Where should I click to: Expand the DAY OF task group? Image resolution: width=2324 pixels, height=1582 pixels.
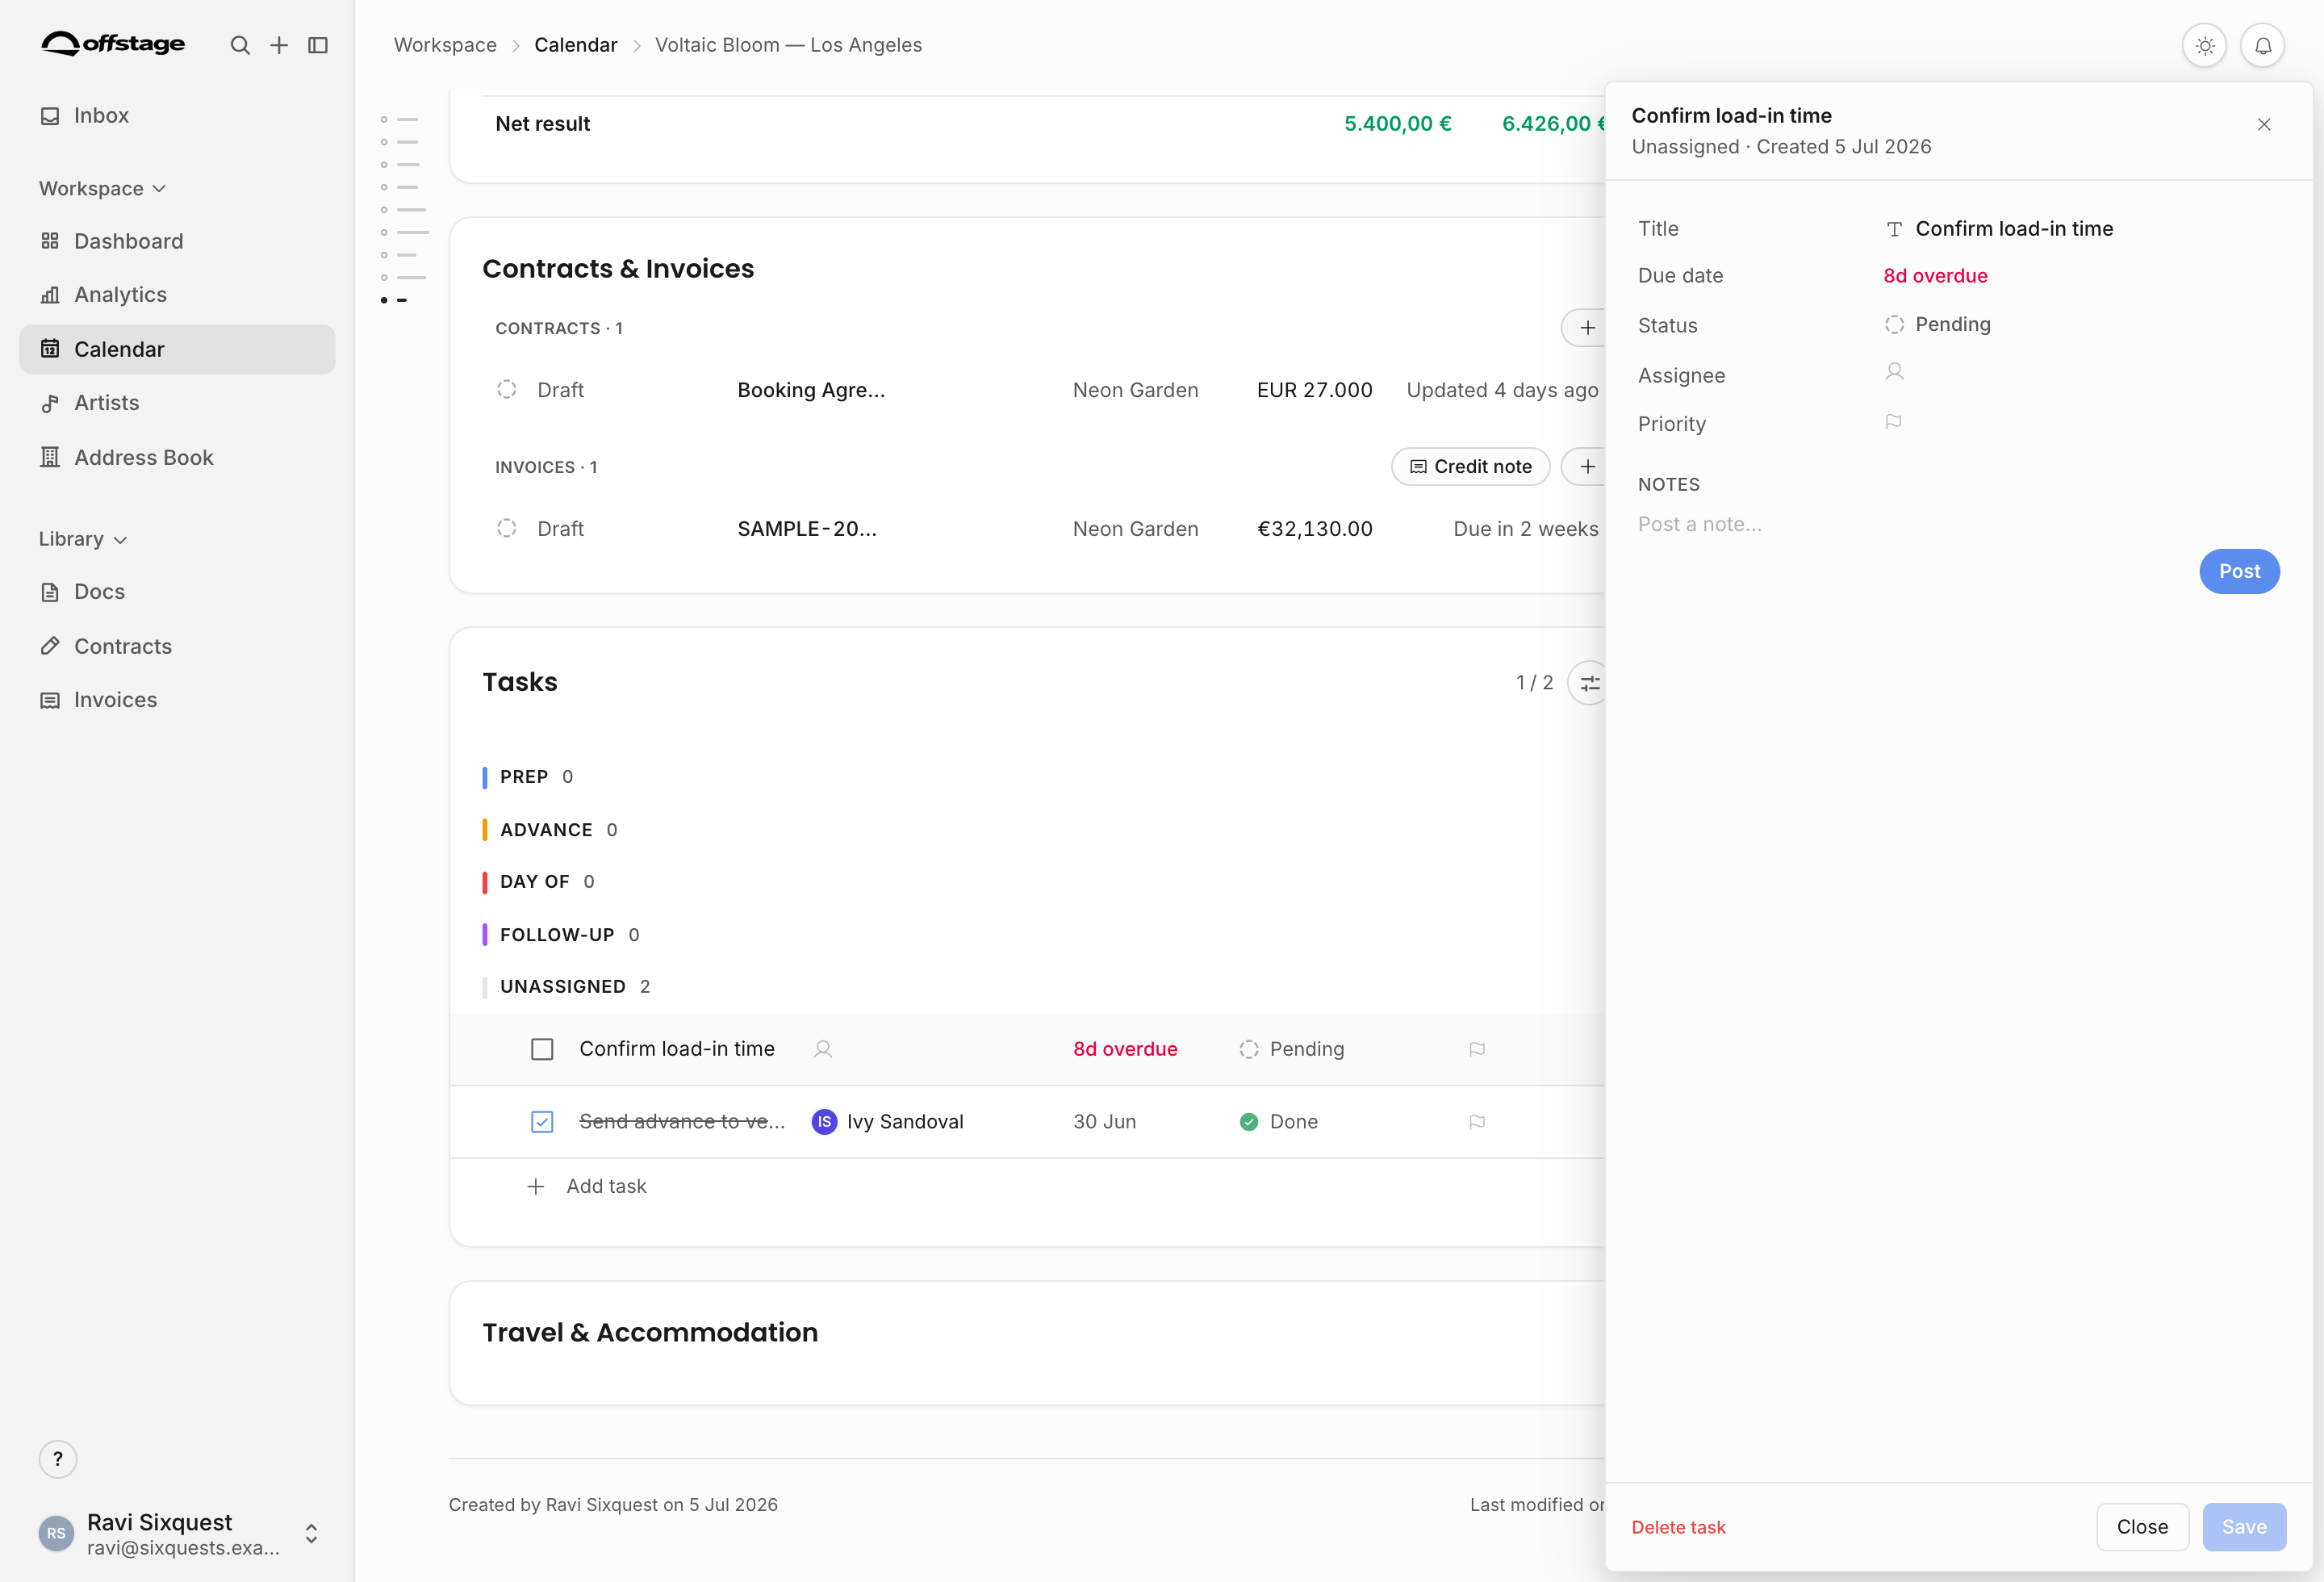(539, 882)
